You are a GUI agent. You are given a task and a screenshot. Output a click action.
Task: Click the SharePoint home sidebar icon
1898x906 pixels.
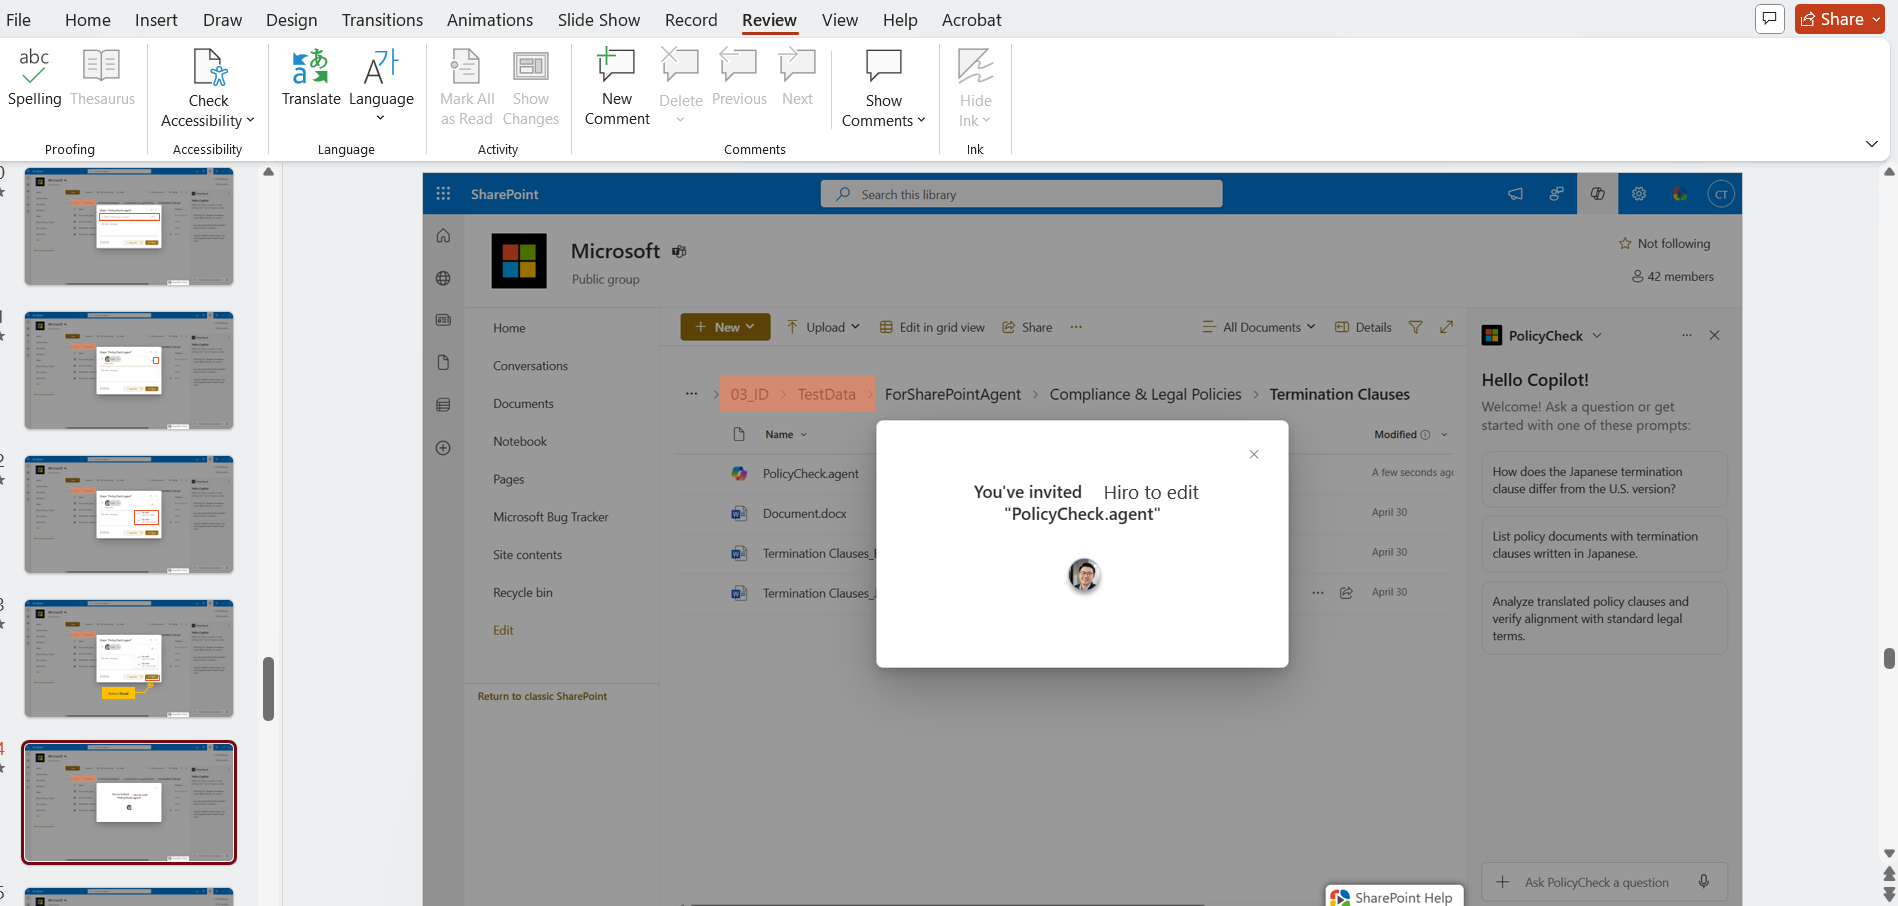point(443,236)
